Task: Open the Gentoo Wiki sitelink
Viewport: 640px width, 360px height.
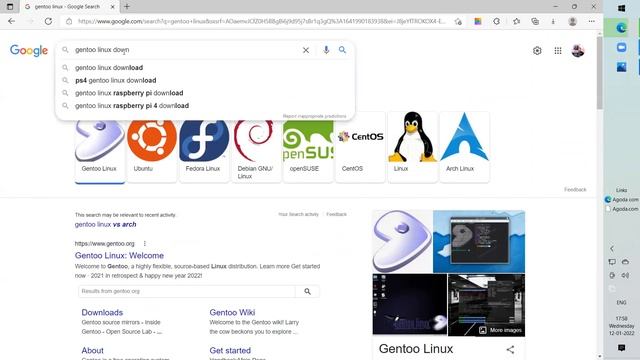Action: 232,312
